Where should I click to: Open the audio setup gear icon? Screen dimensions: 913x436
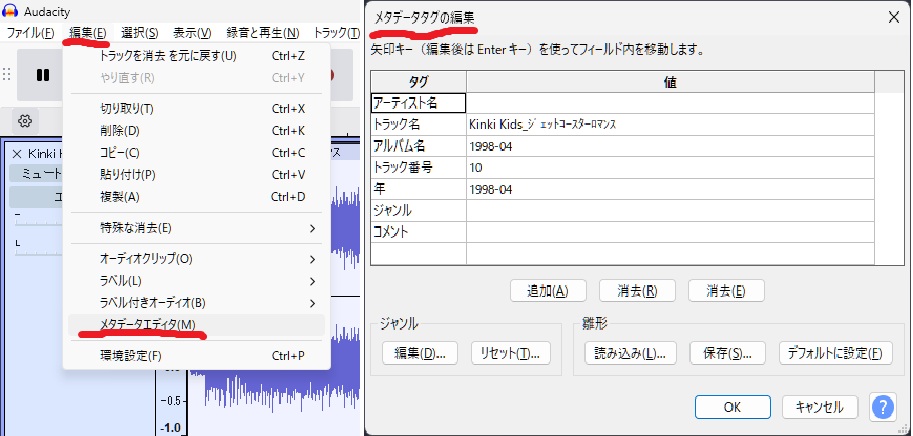pyautogui.click(x=26, y=121)
